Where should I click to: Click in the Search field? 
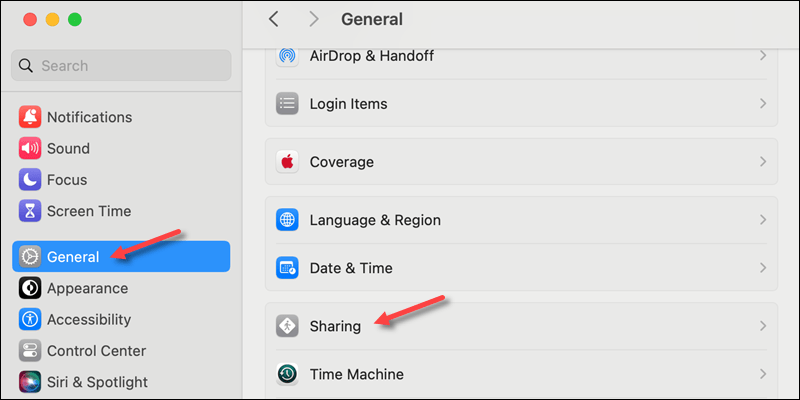point(121,65)
